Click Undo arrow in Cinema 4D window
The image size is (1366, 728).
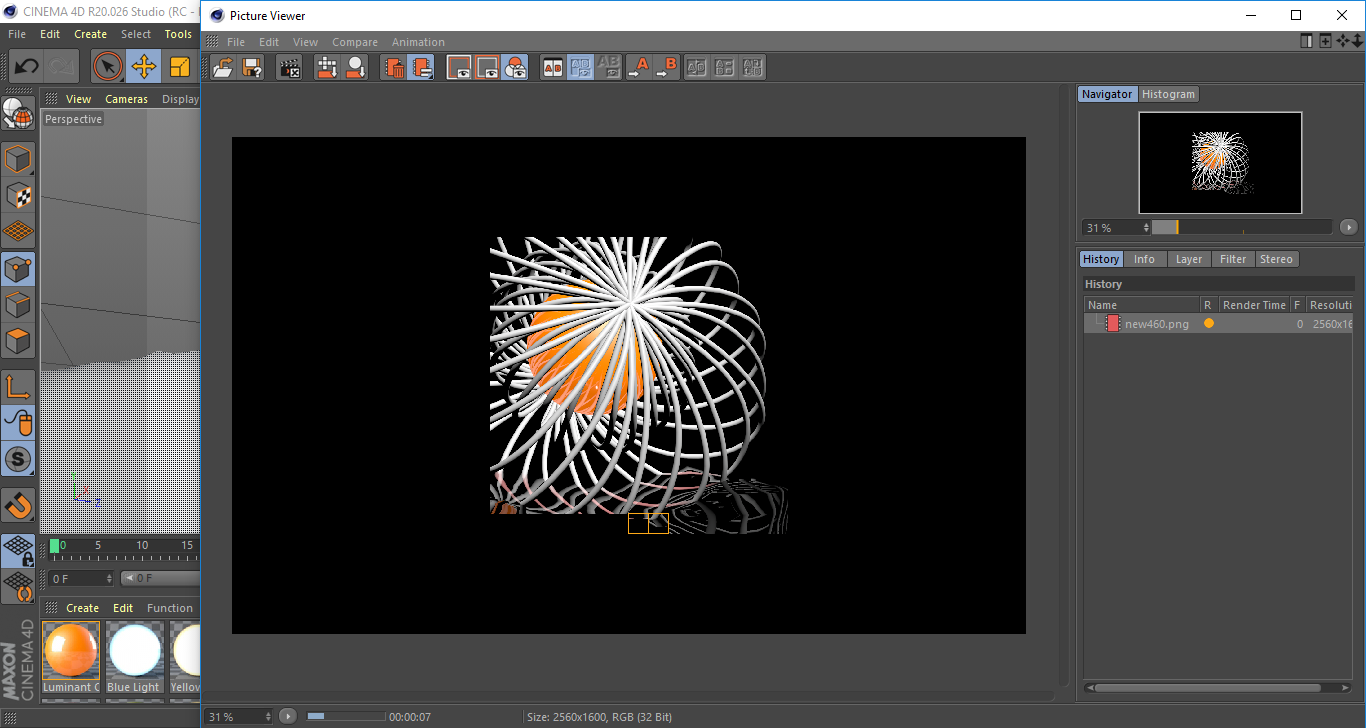(26, 67)
